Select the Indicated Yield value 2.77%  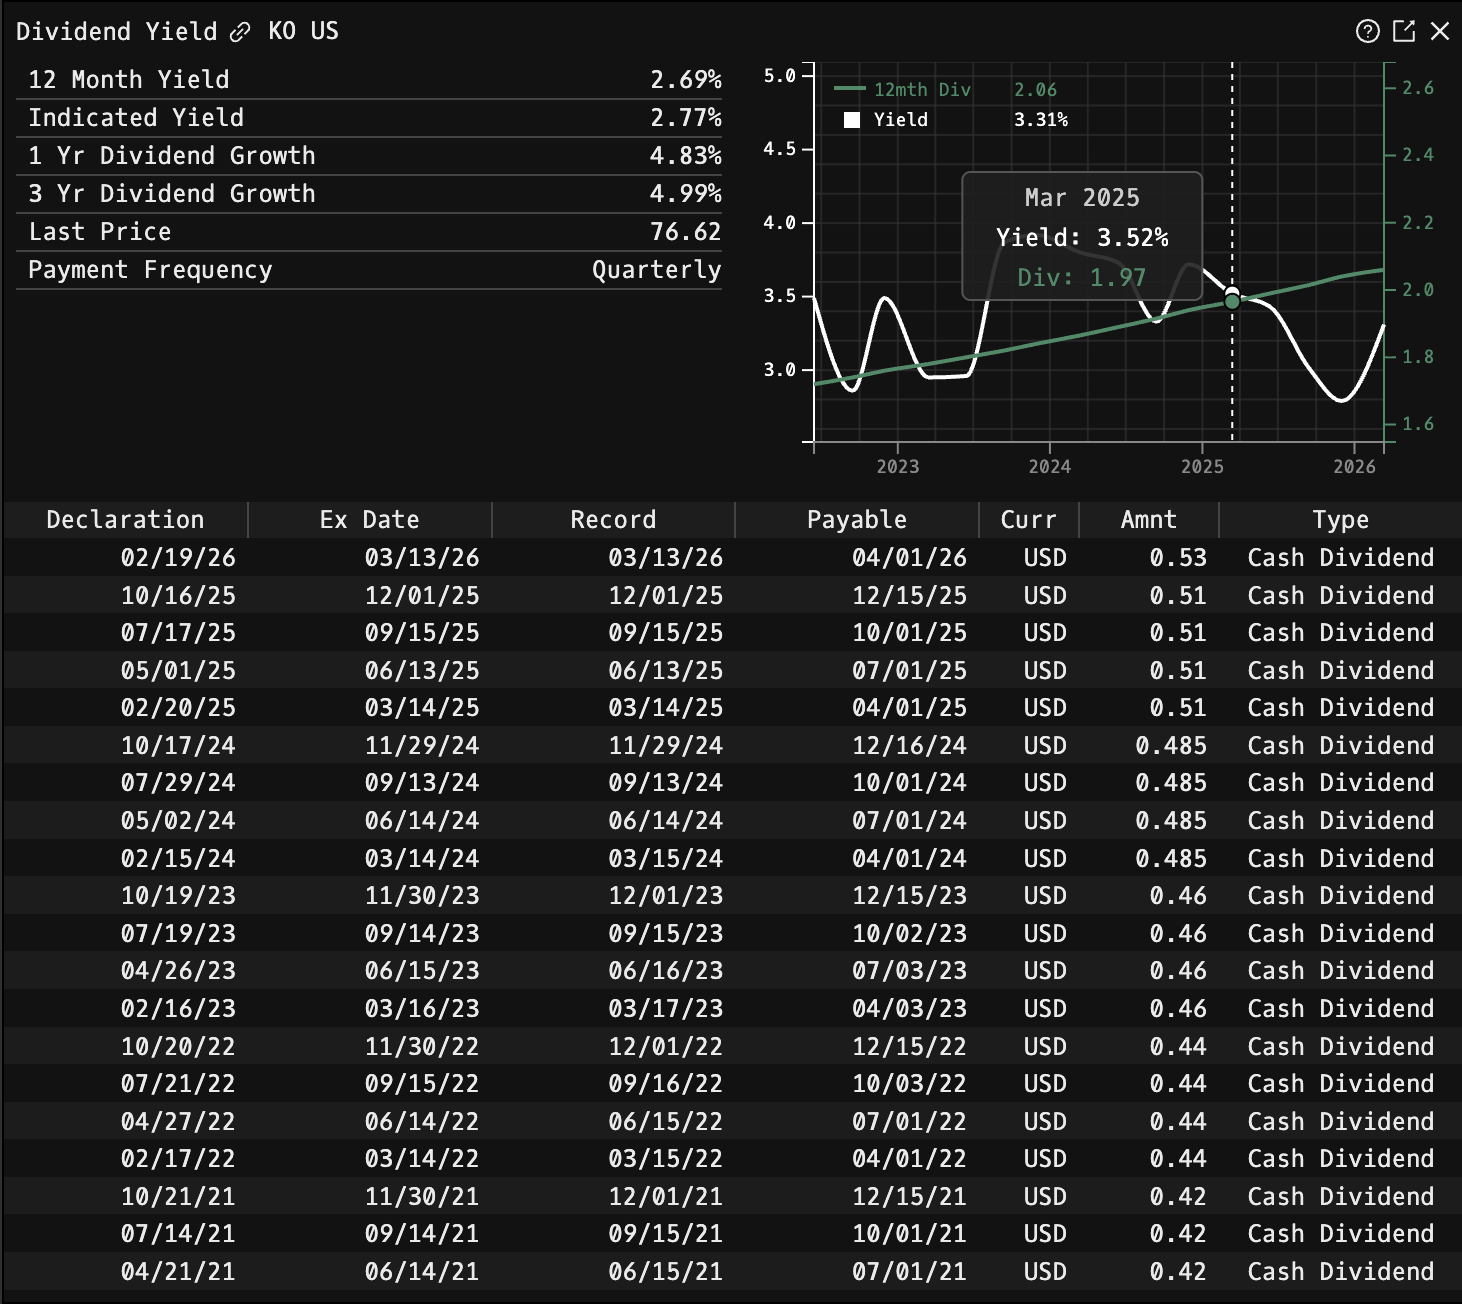click(686, 118)
